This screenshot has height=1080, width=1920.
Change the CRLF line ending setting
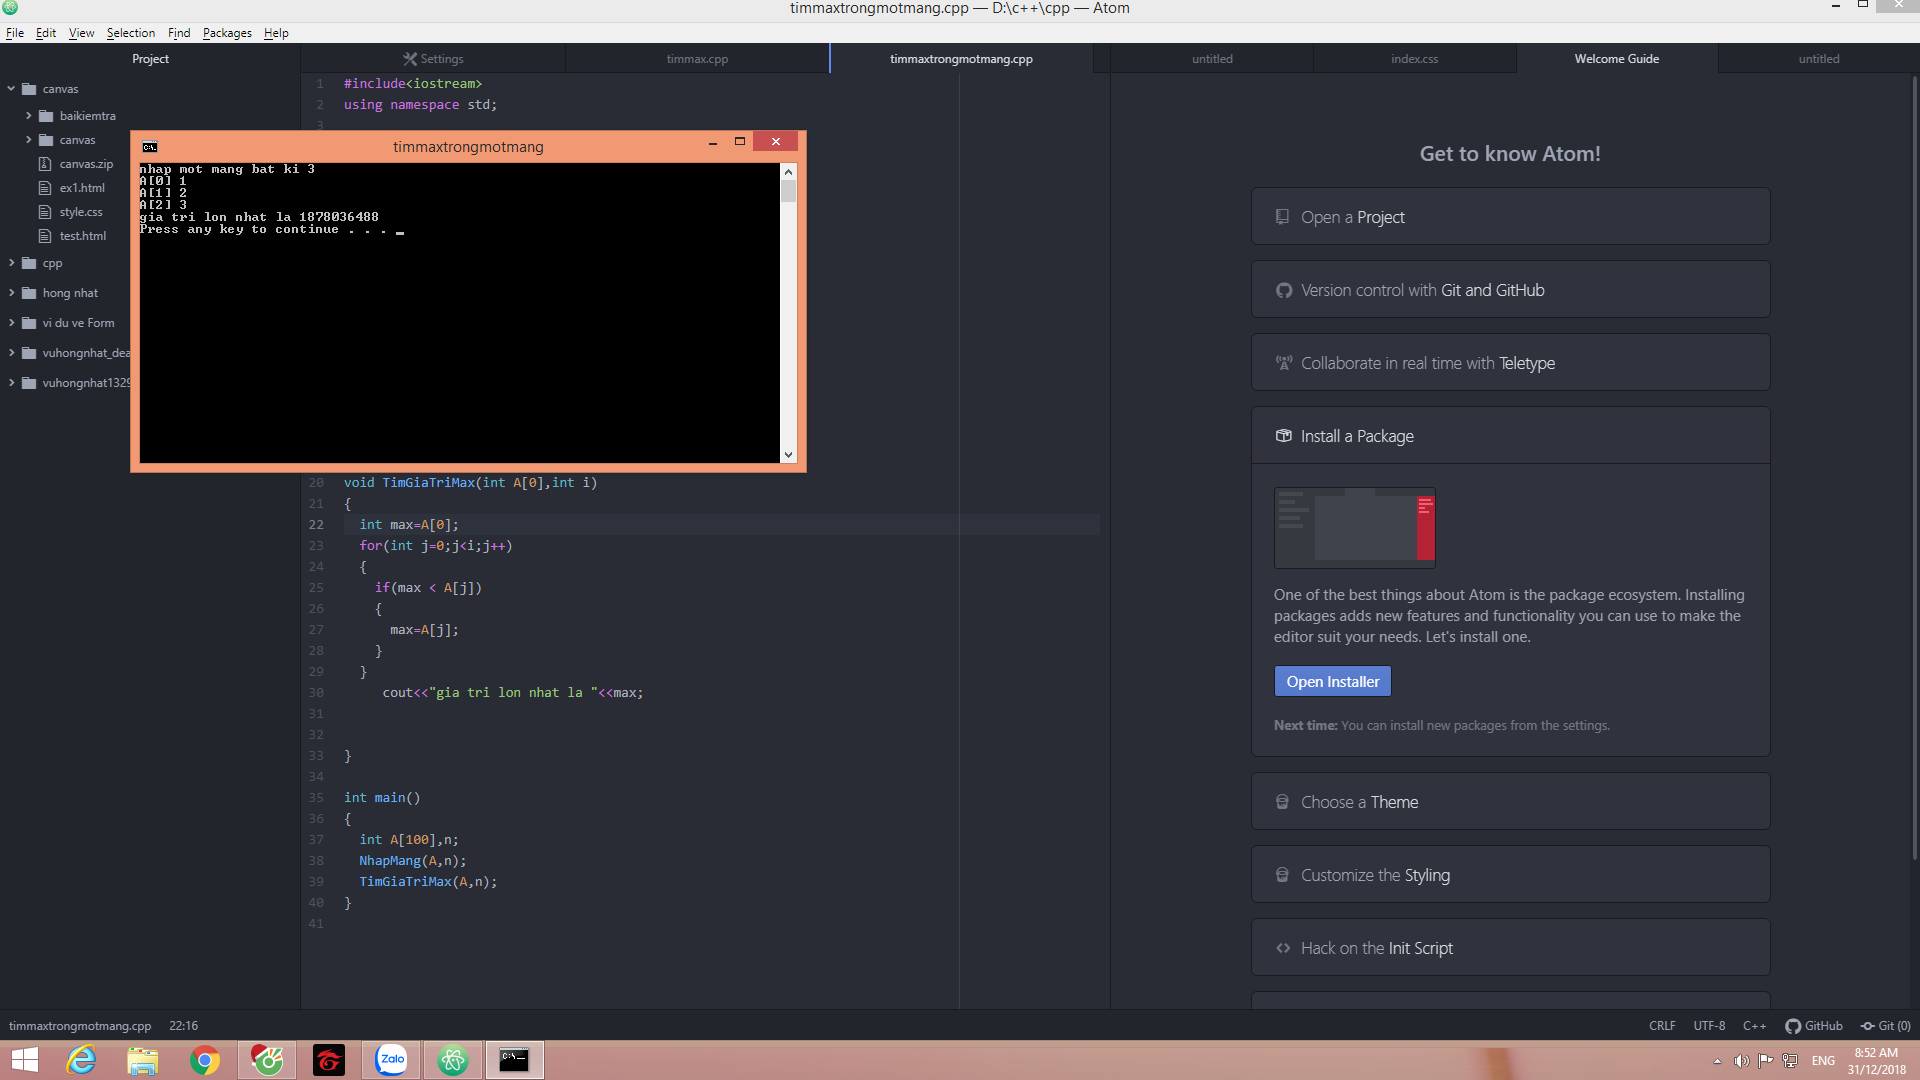1662,1026
